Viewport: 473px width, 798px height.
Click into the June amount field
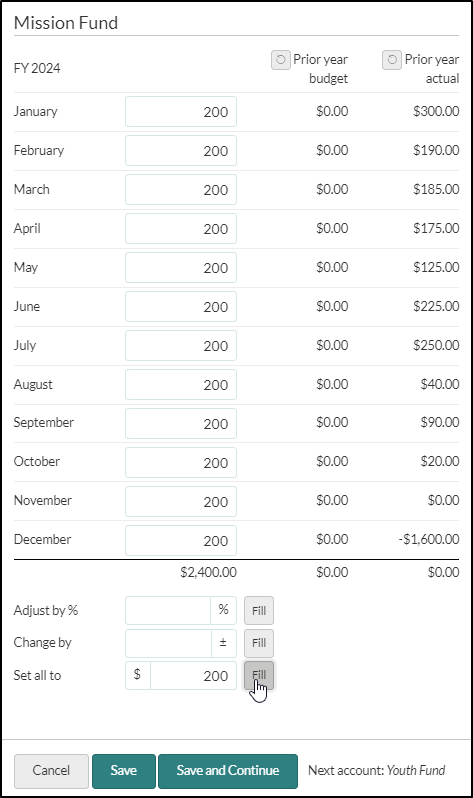(181, 306)
